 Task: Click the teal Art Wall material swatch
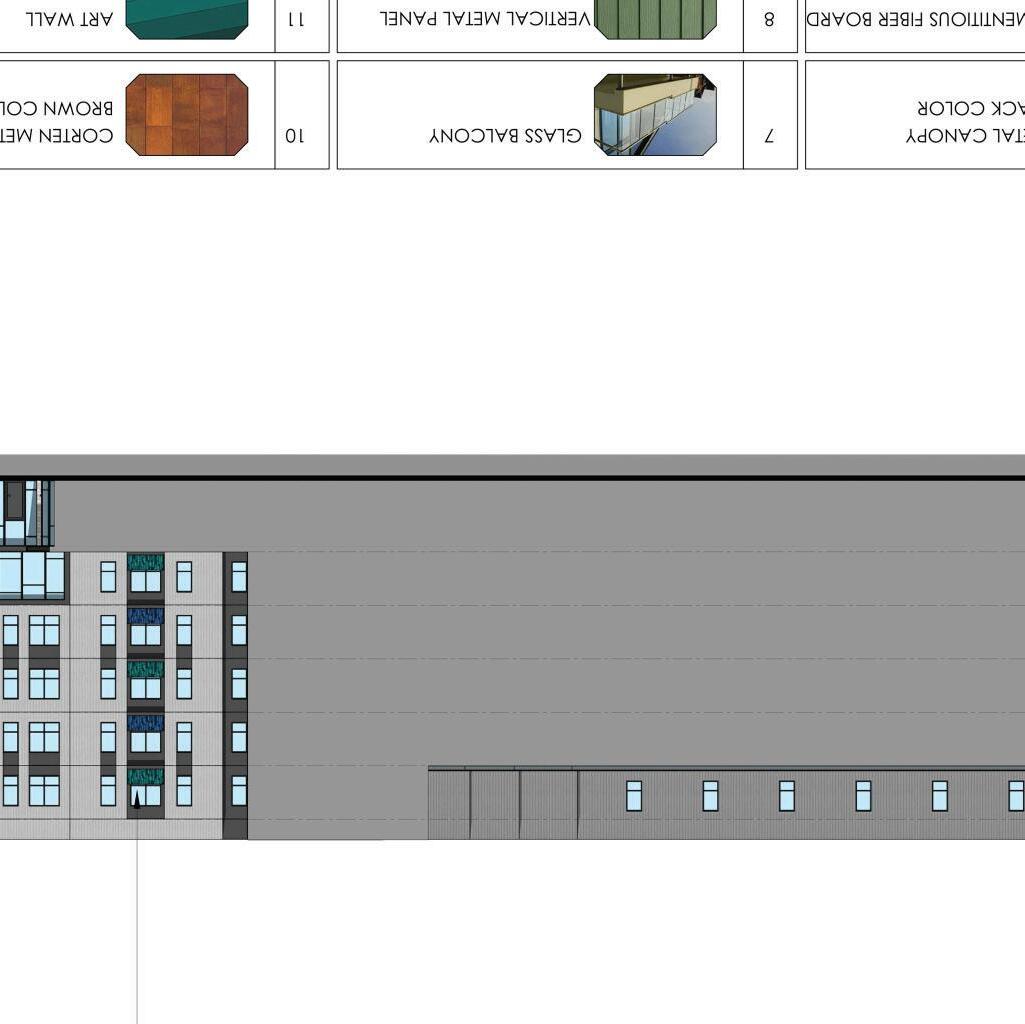click(x=186, y=20)
